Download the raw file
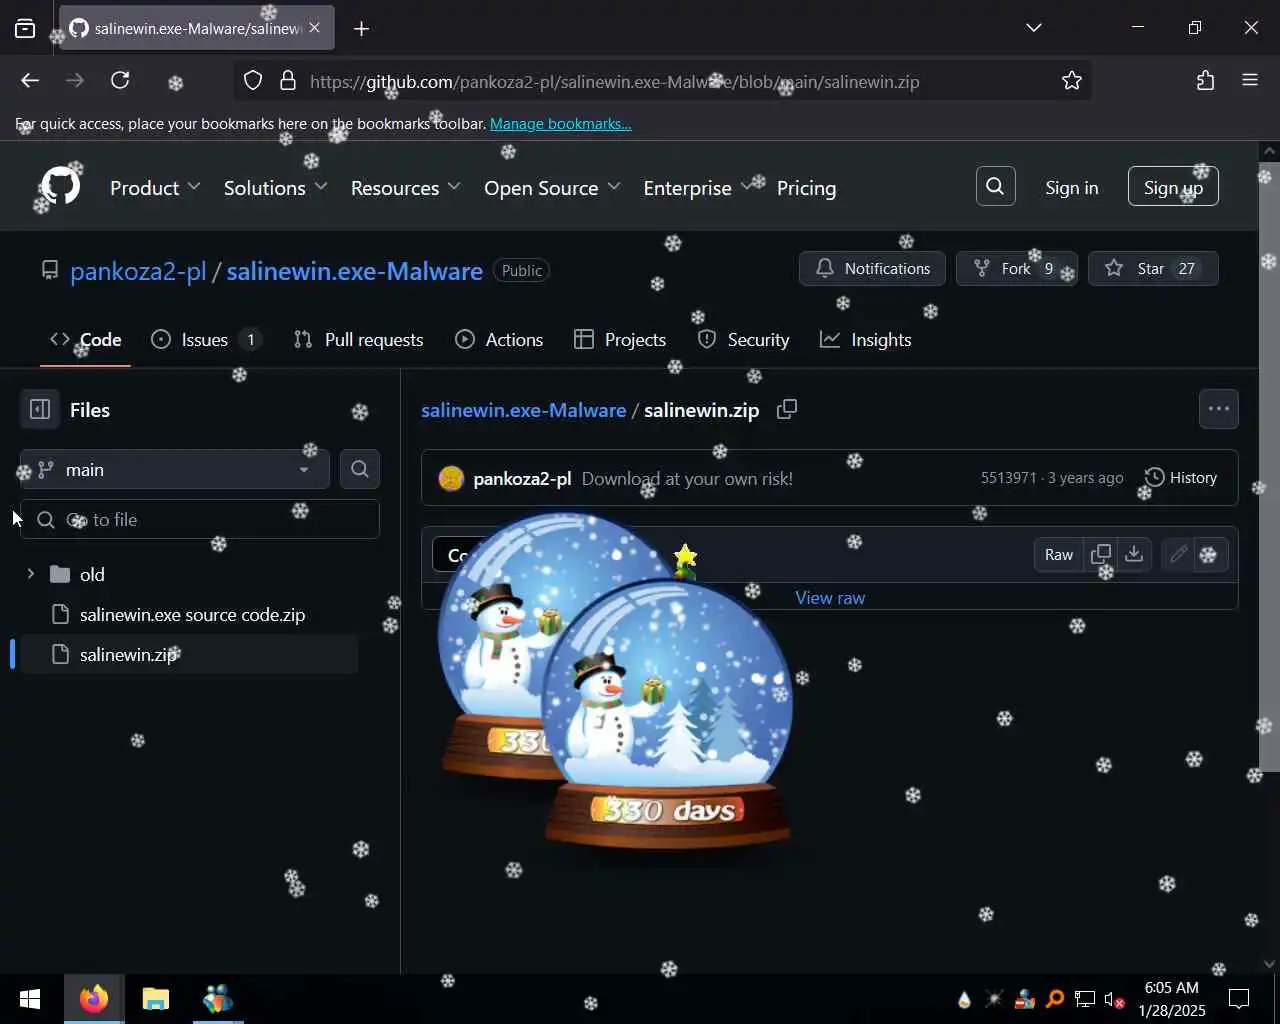 [1134, 555]
